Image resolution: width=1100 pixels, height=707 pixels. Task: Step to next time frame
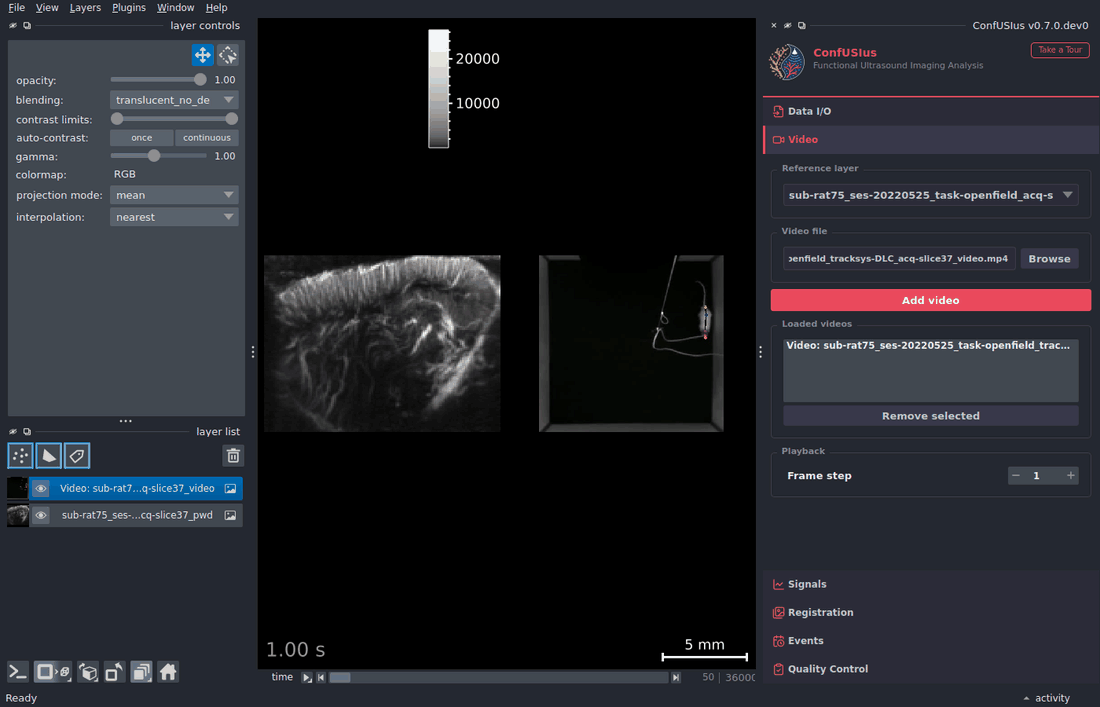click(676, 678)
